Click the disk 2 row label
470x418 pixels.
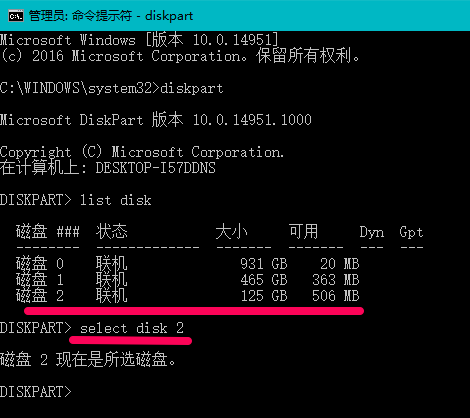click(40, 296)
